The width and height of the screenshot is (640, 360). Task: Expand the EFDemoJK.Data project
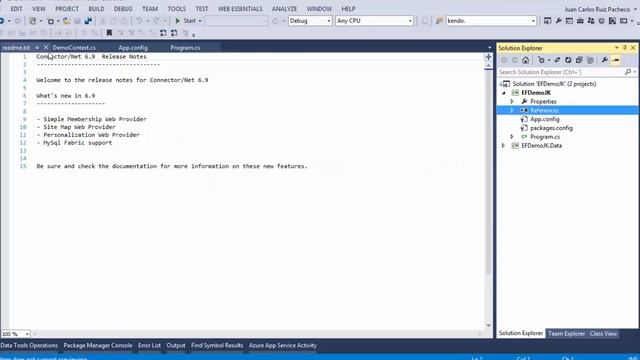coord(503,146)
